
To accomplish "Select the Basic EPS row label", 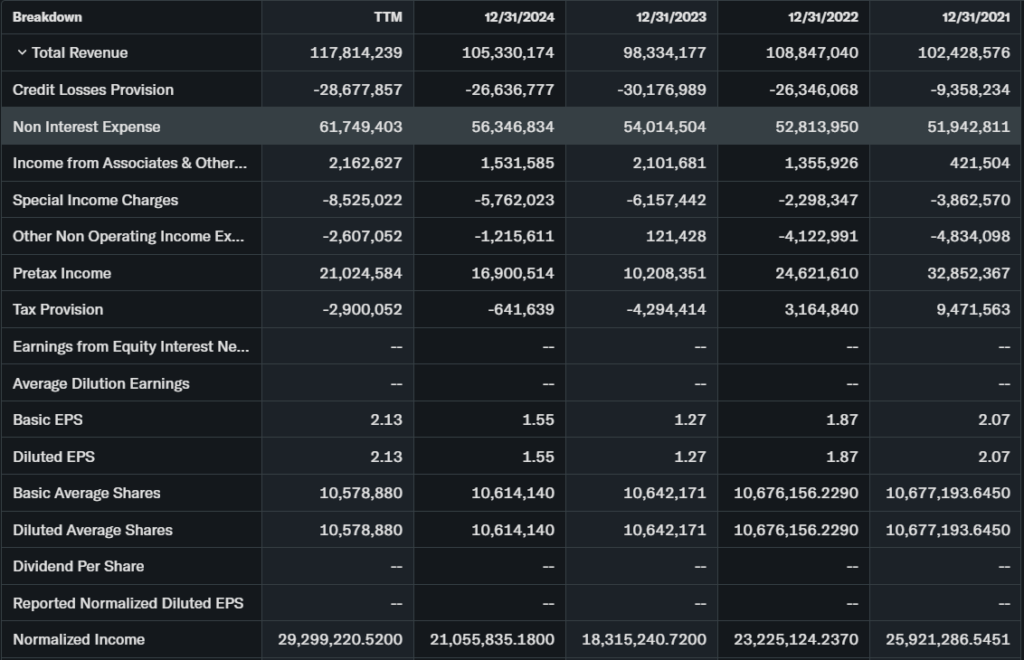I will (x=47, y=420).
